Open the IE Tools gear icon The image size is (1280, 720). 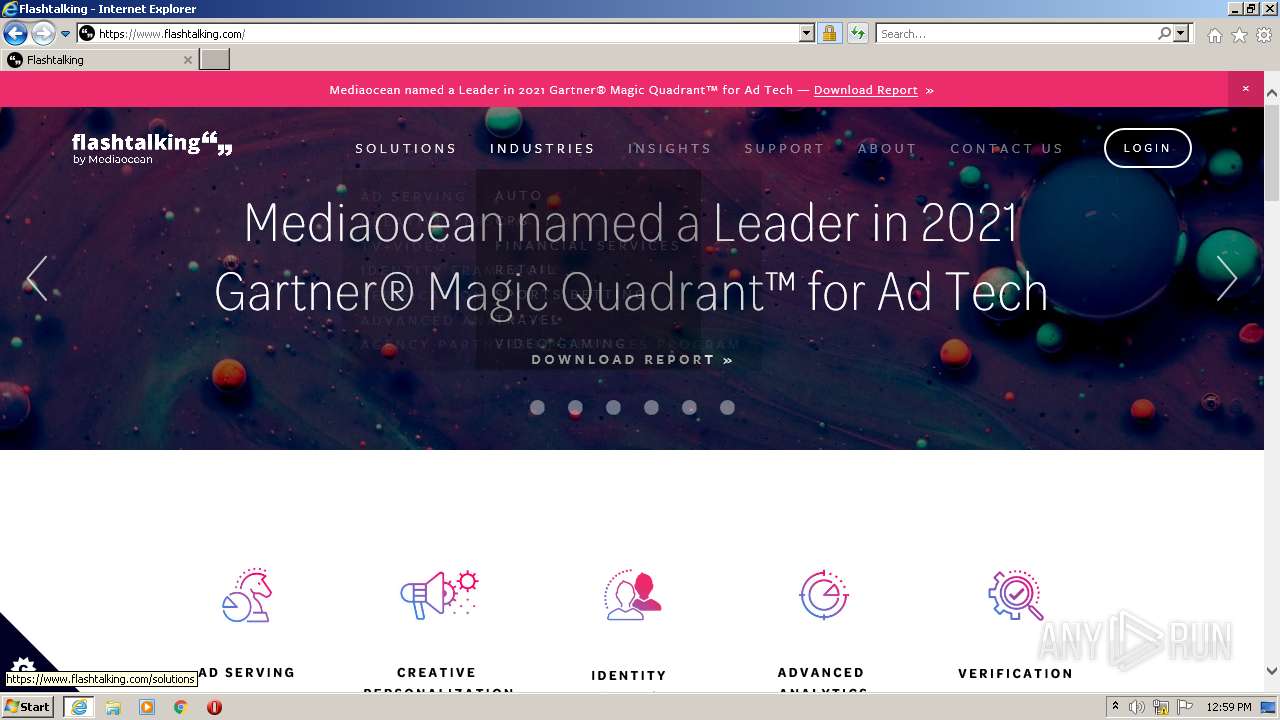1264,35
